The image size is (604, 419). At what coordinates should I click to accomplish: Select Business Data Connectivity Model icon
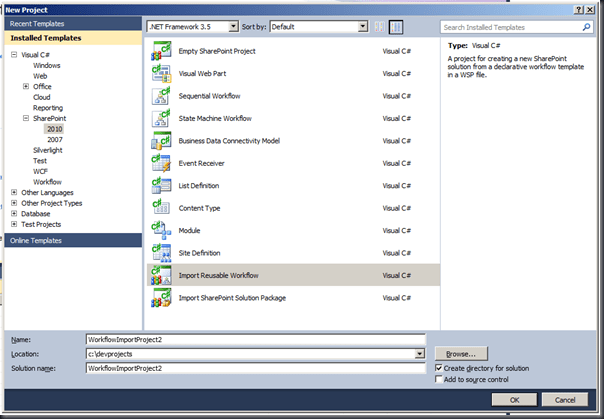coord(161,141)
